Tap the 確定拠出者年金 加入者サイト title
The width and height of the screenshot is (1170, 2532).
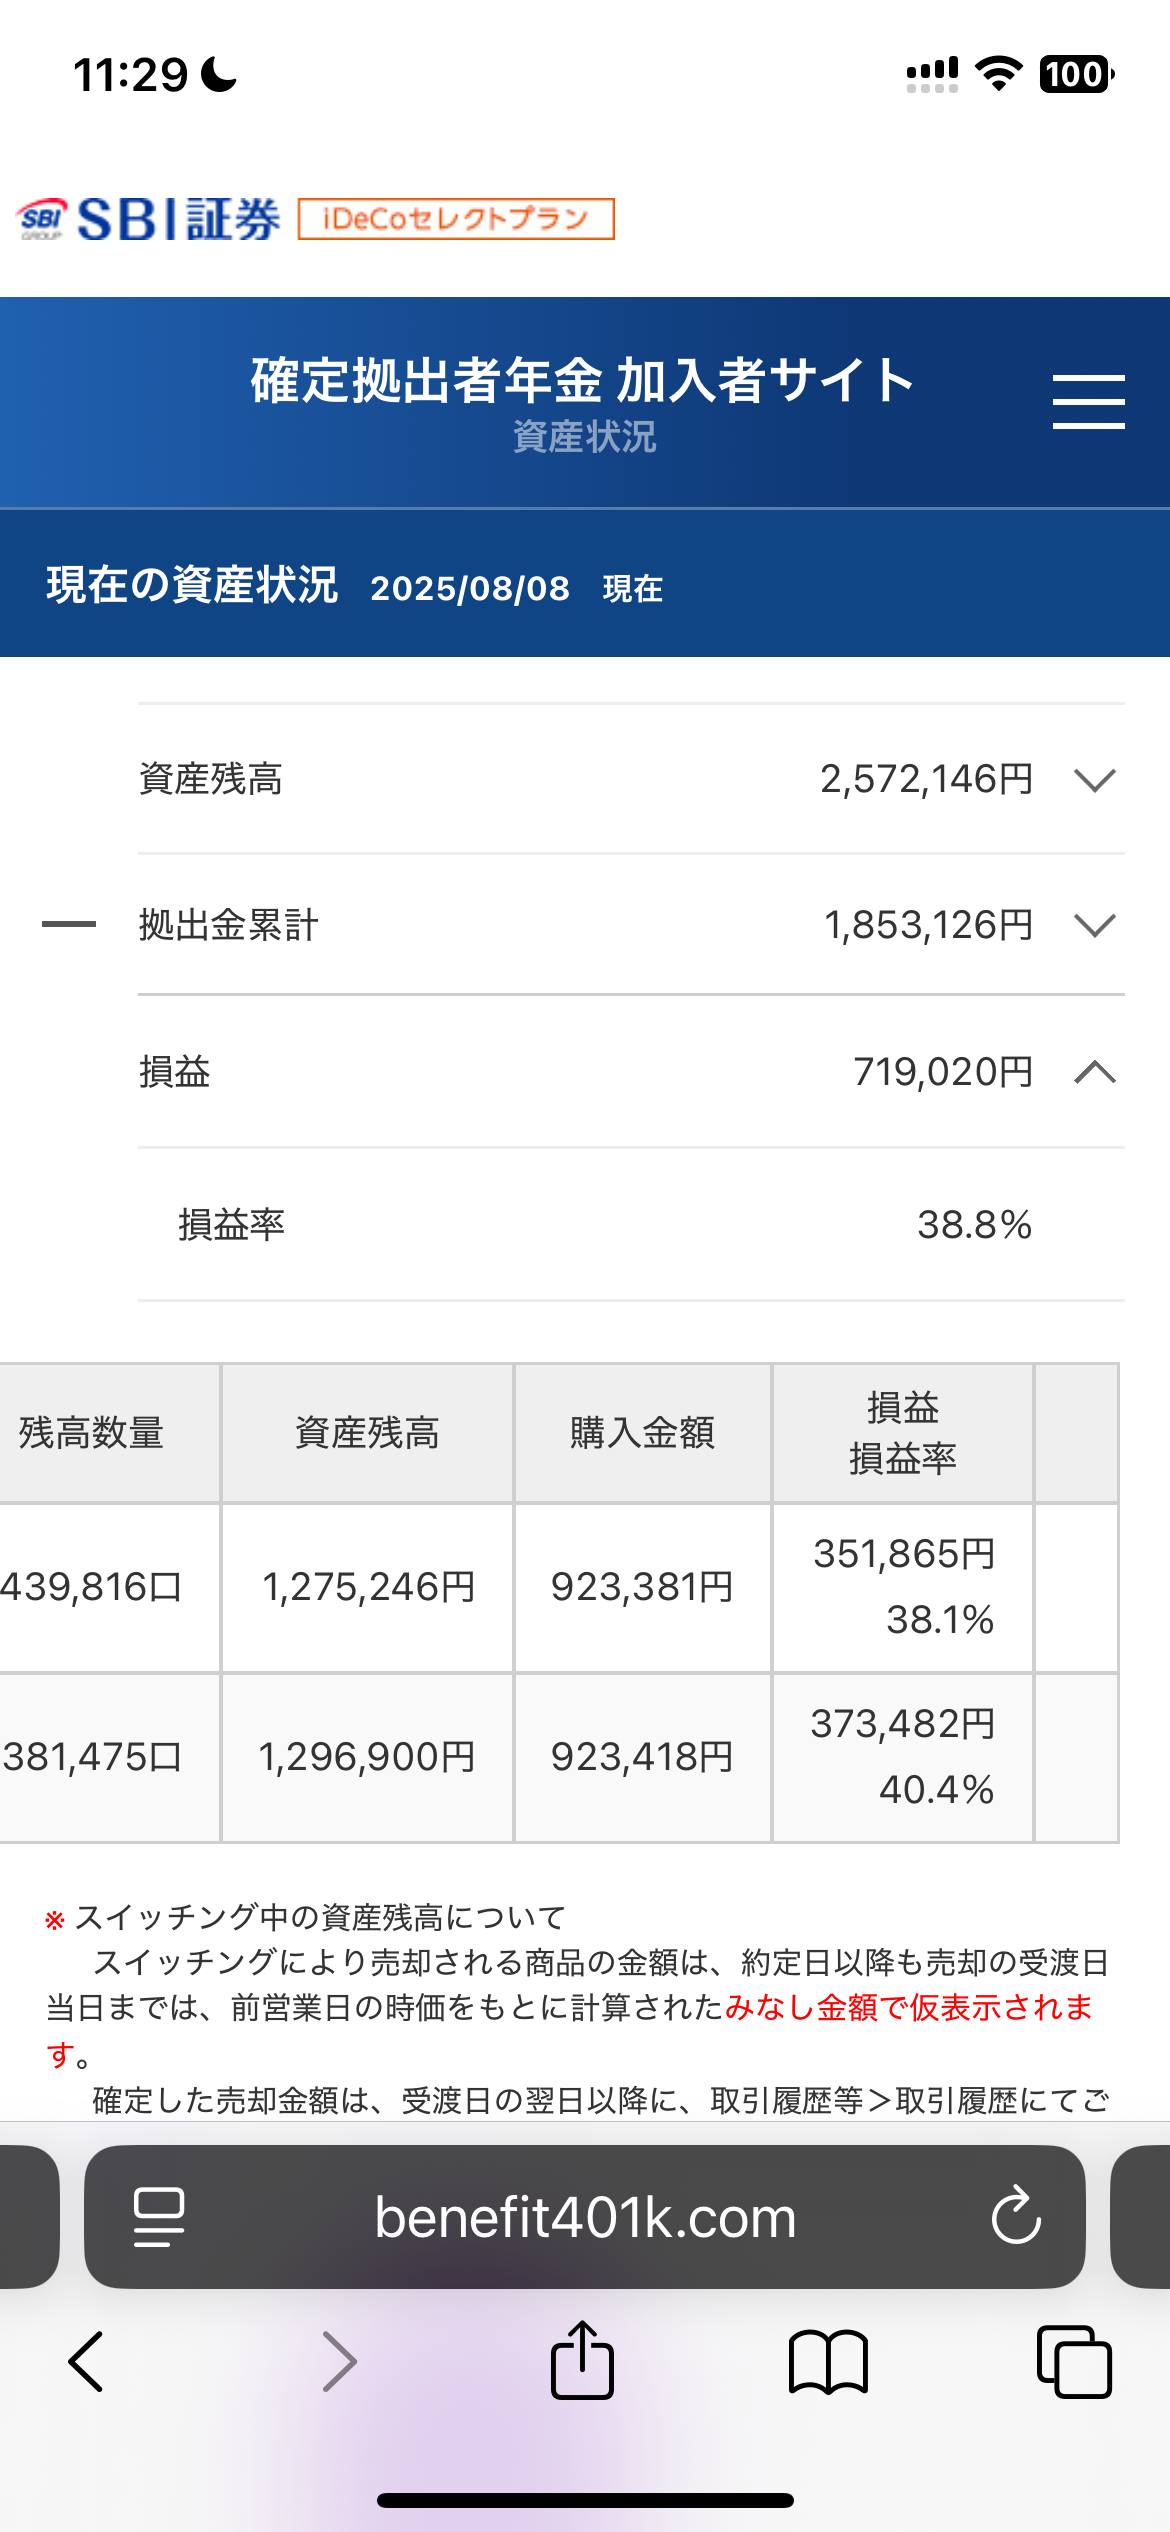point(583,381)
